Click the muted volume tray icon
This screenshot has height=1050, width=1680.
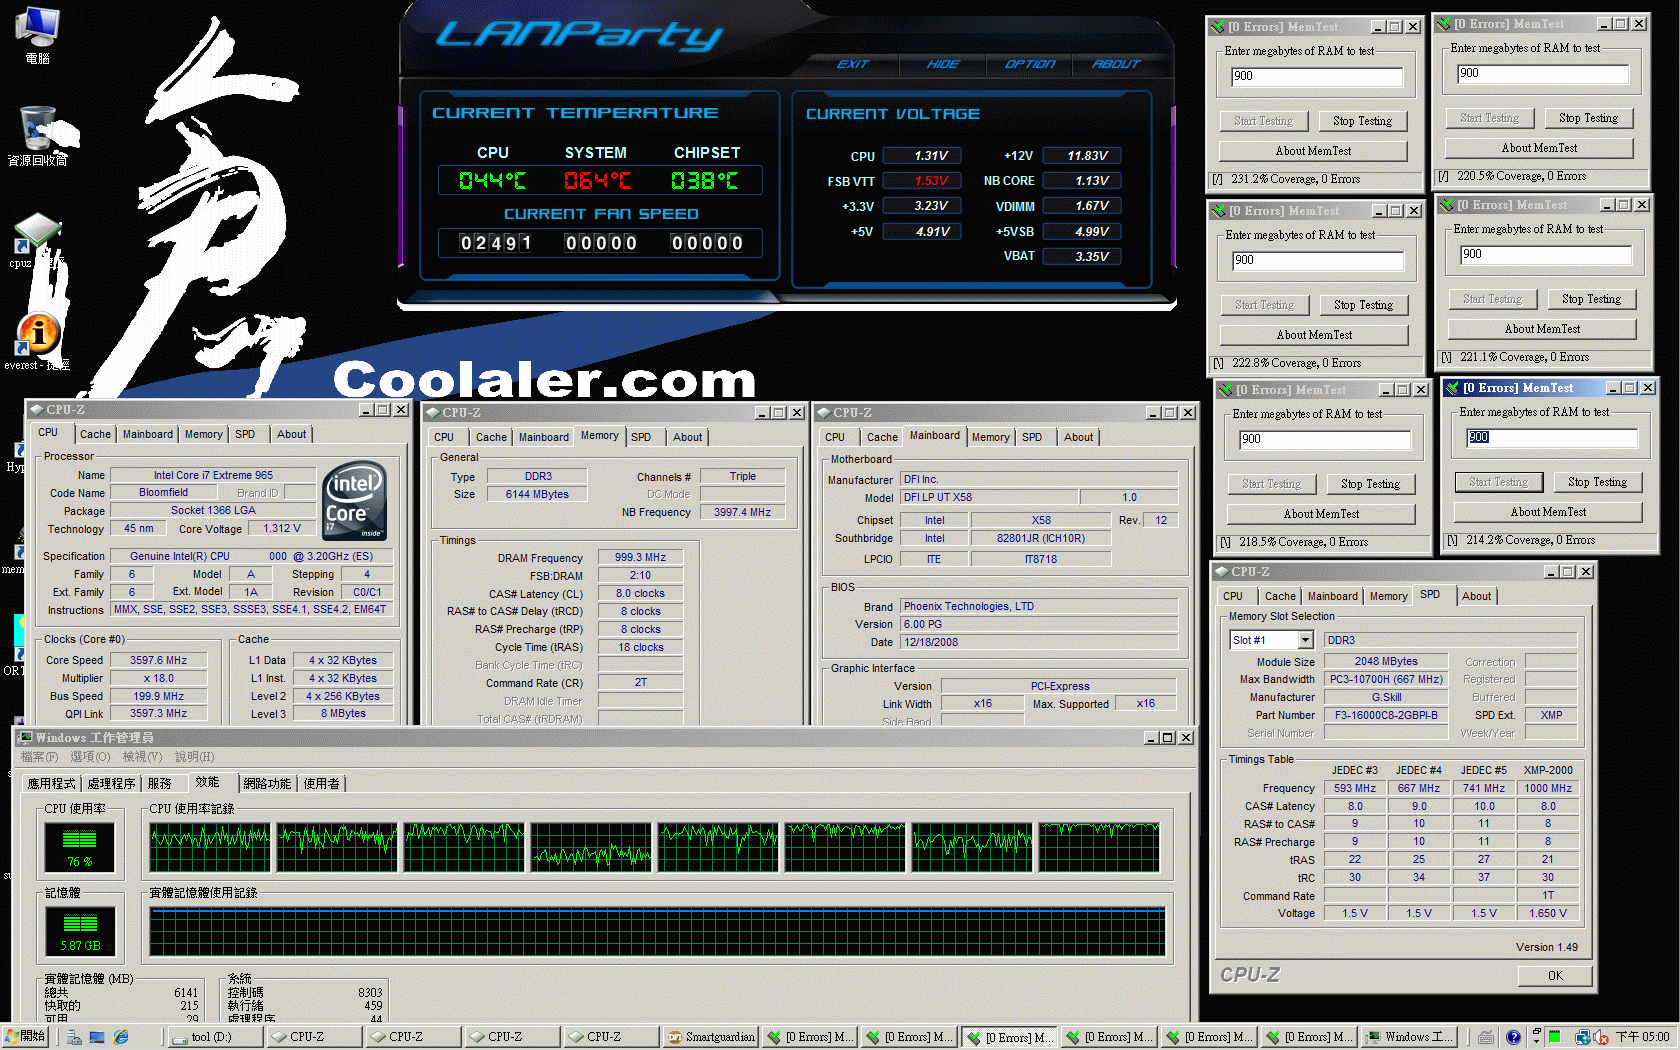point(1601,1037)
